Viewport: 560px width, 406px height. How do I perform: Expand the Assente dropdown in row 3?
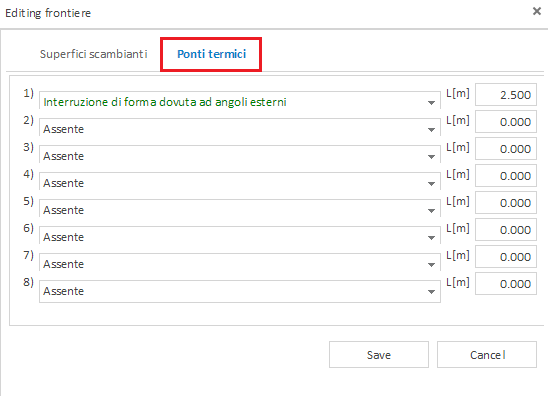point(240,154)
